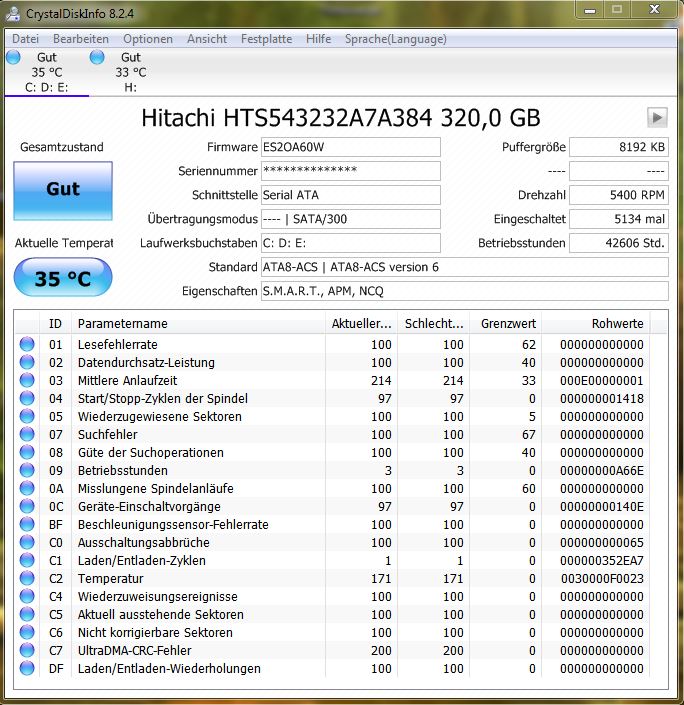Click the Grenzwert column header

(505, 323)
